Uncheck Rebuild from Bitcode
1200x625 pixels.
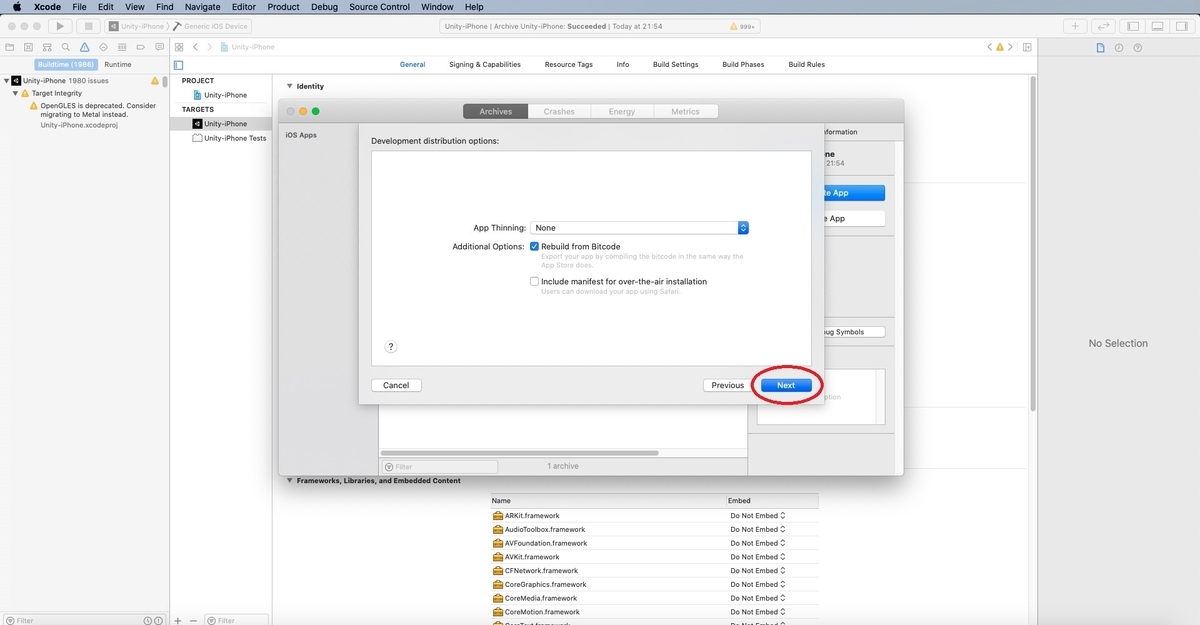[x=535, y=246]
